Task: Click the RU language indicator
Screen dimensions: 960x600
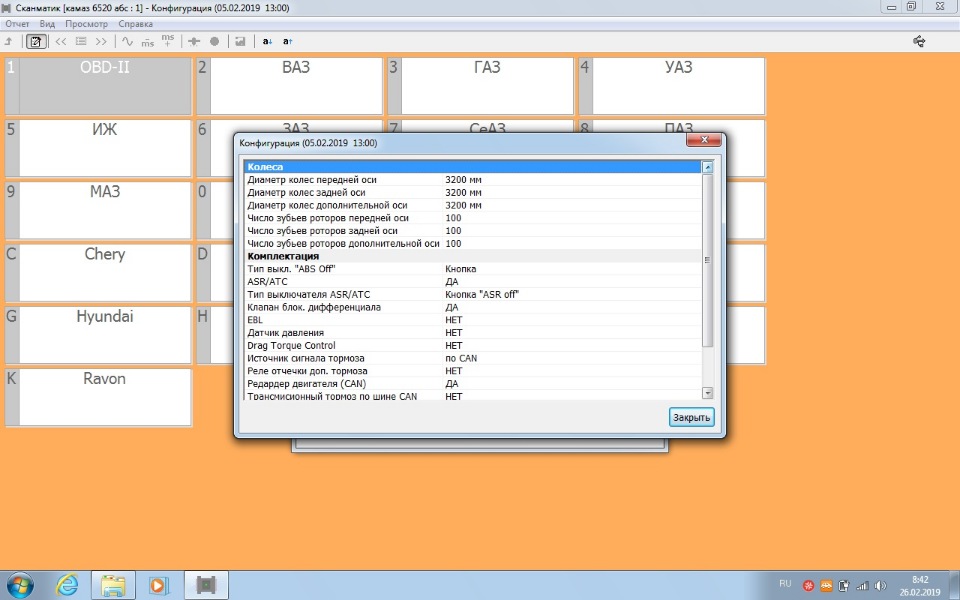Action: (785, 583)
